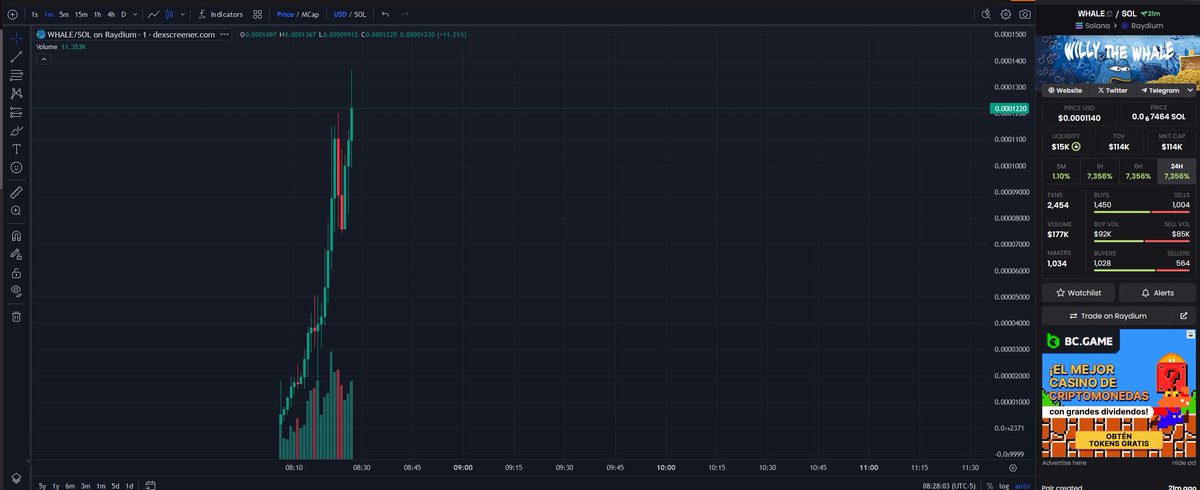Select the 15m timeframe
The image size is (1200, 490).
point(81,15)
